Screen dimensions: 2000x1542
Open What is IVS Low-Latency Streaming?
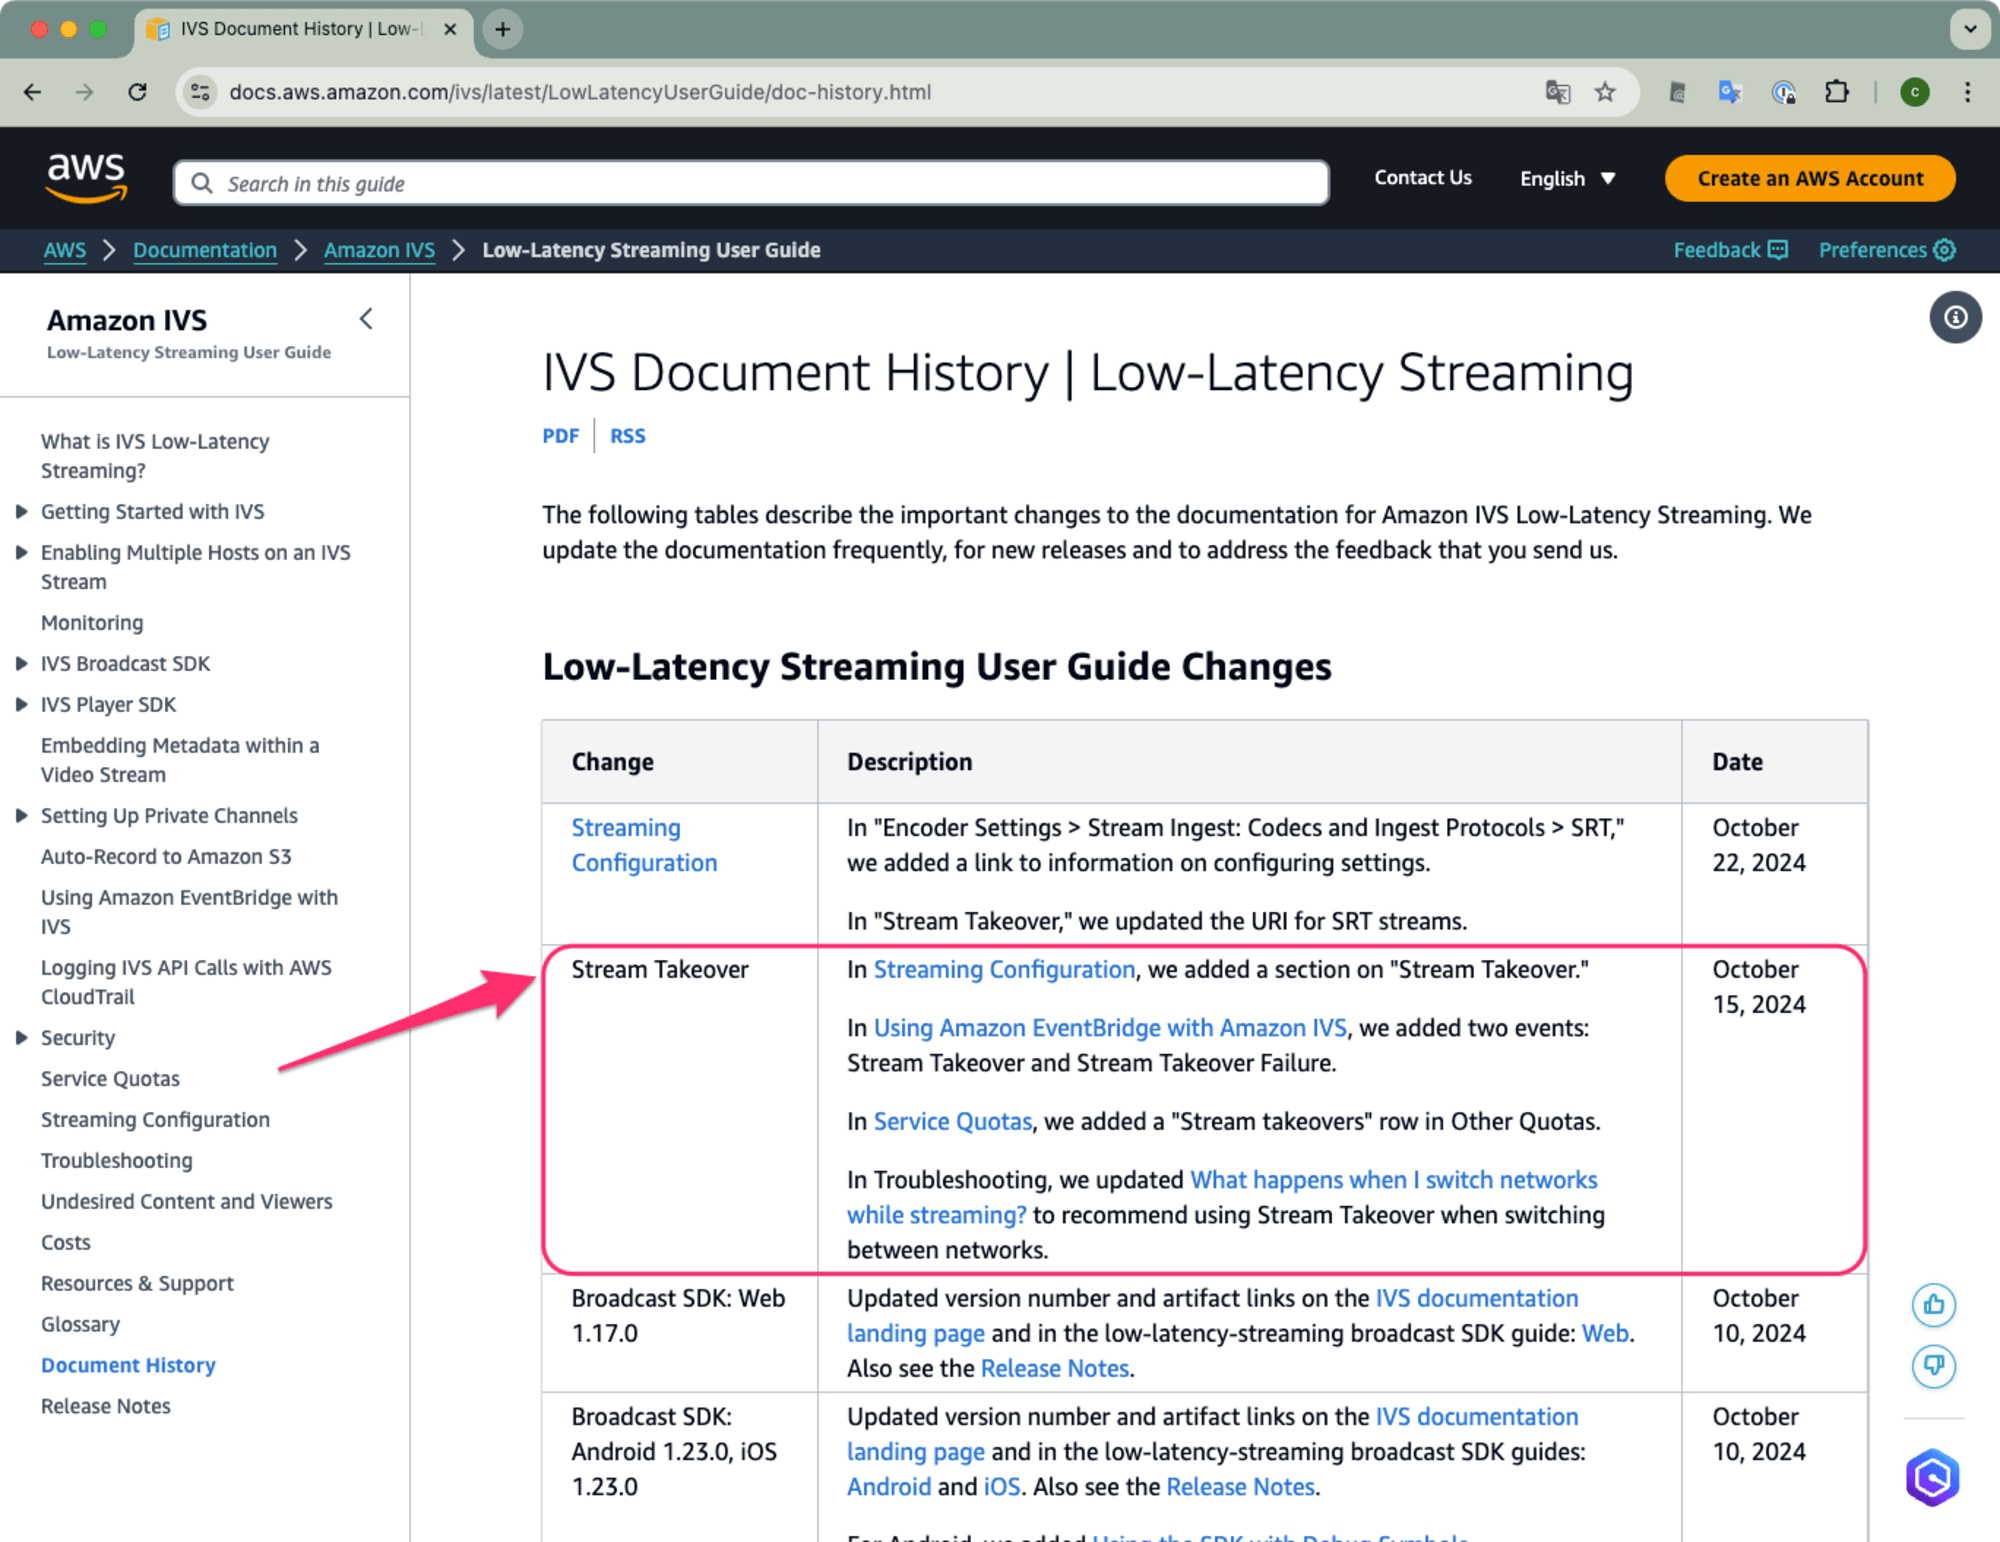(x=155, y=456)
